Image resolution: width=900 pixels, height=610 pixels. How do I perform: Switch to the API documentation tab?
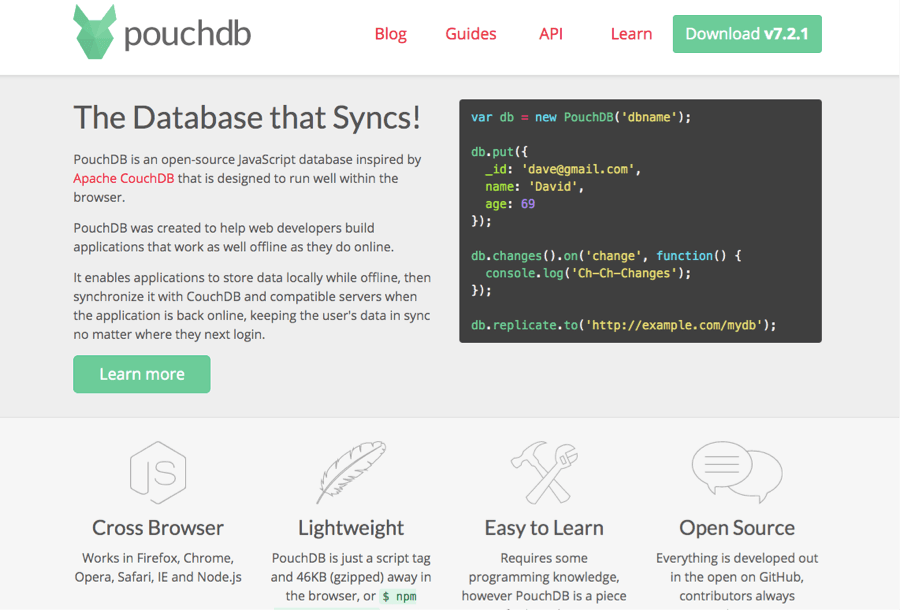point(551,33)
